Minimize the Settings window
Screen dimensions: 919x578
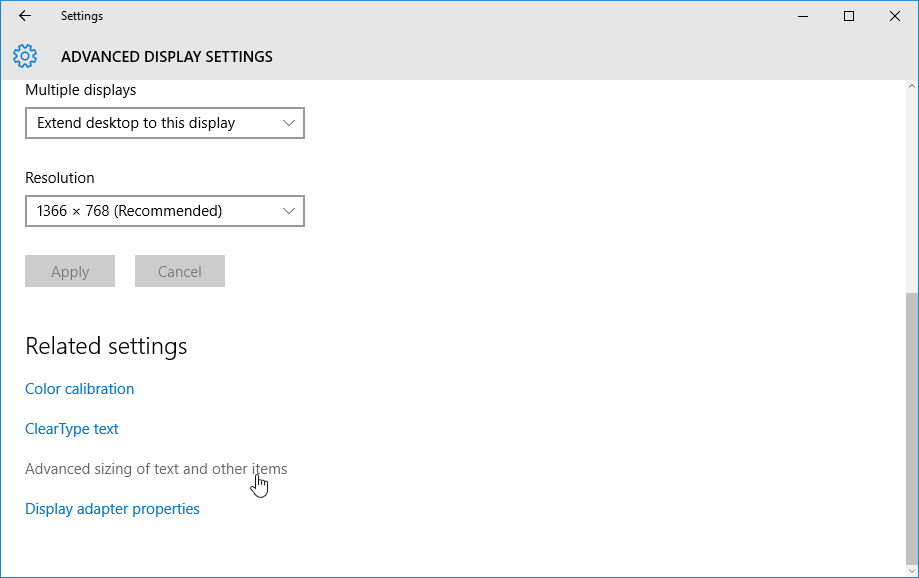803,16
